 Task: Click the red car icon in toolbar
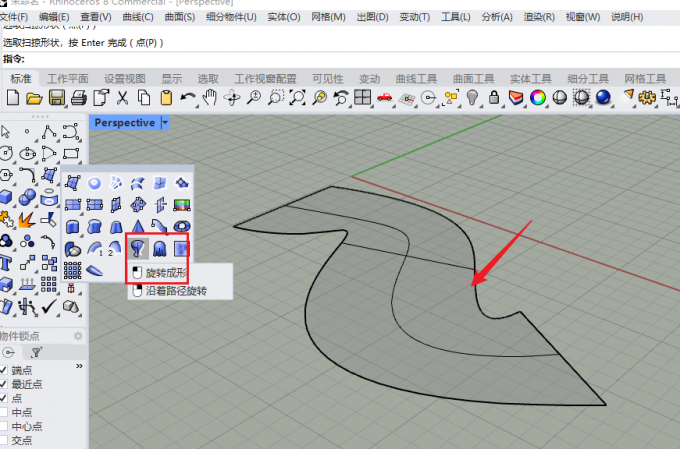384,98
